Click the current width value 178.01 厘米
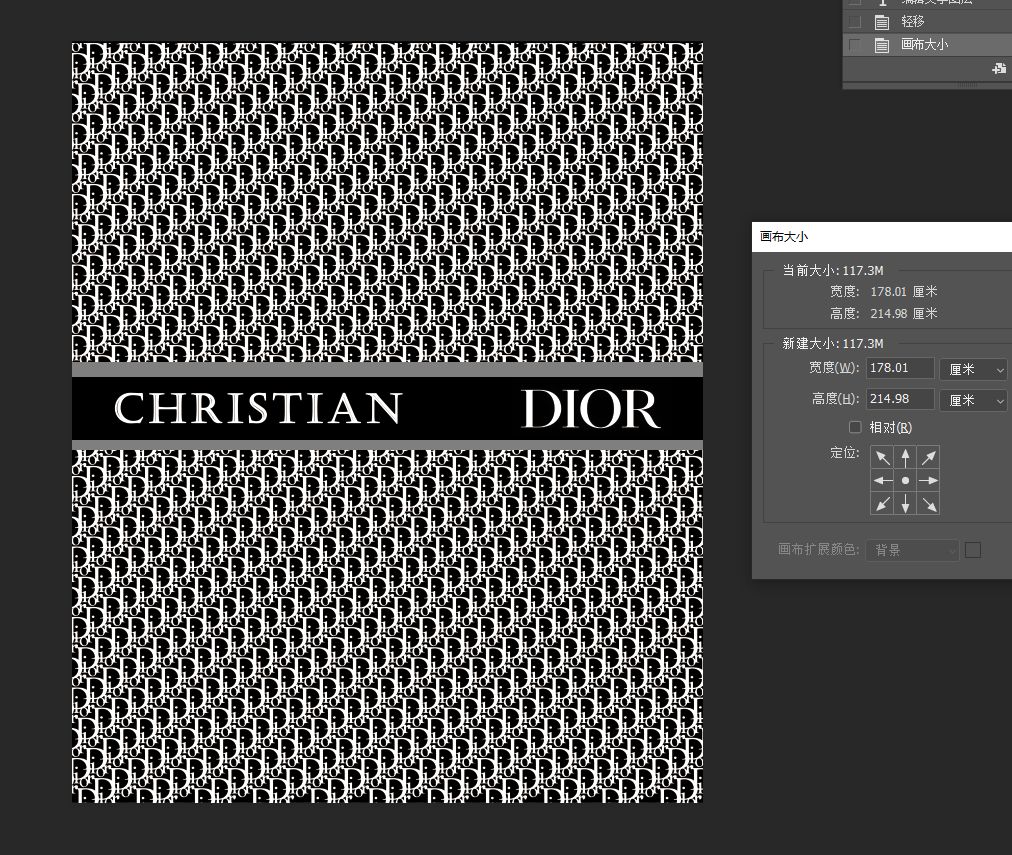This screenshot has width=1012, height=855. (x=904, y=292)
